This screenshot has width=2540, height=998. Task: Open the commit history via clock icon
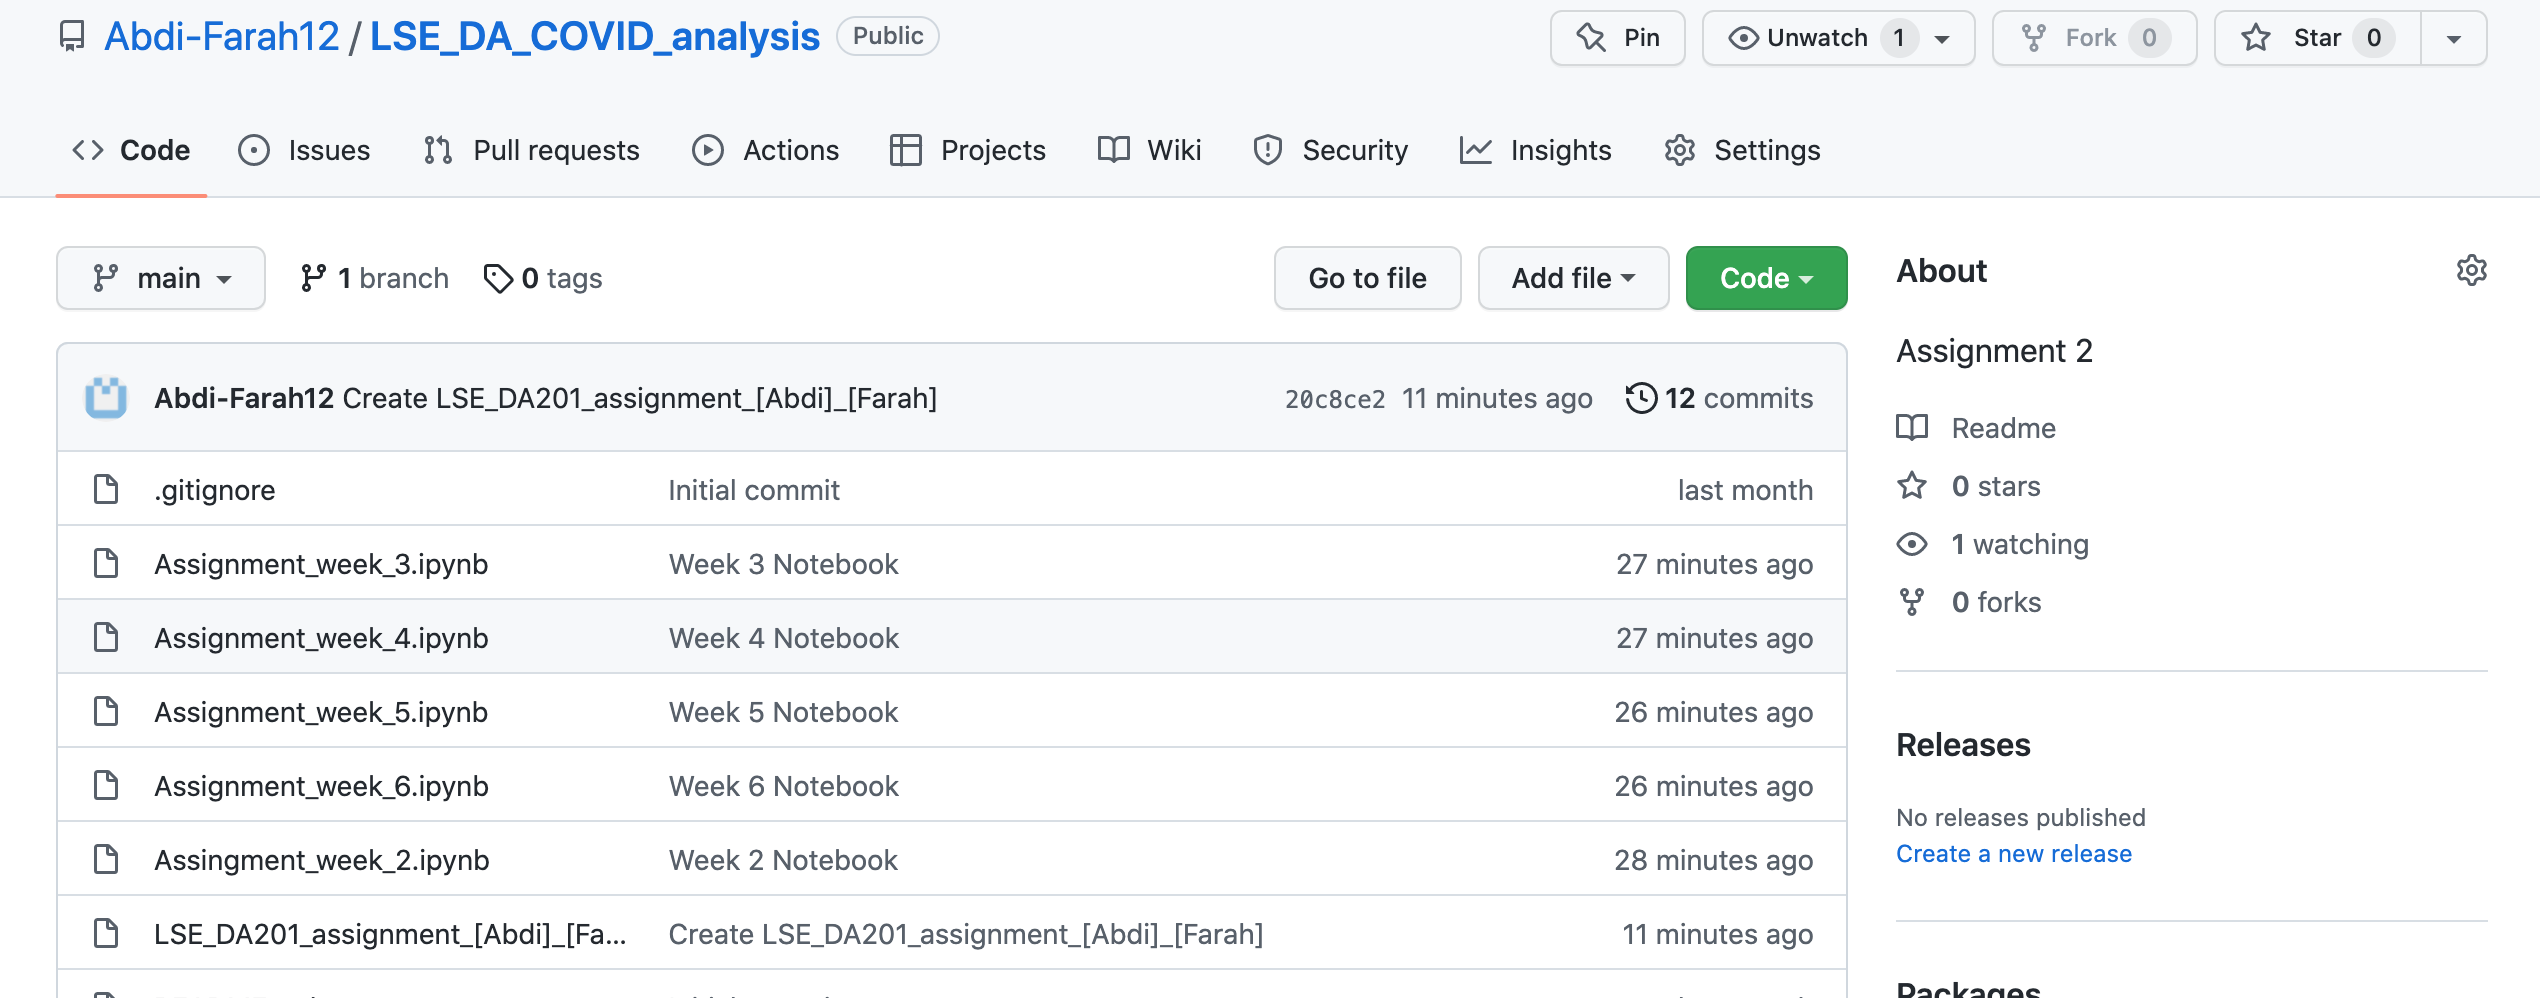coord(1643,398)
